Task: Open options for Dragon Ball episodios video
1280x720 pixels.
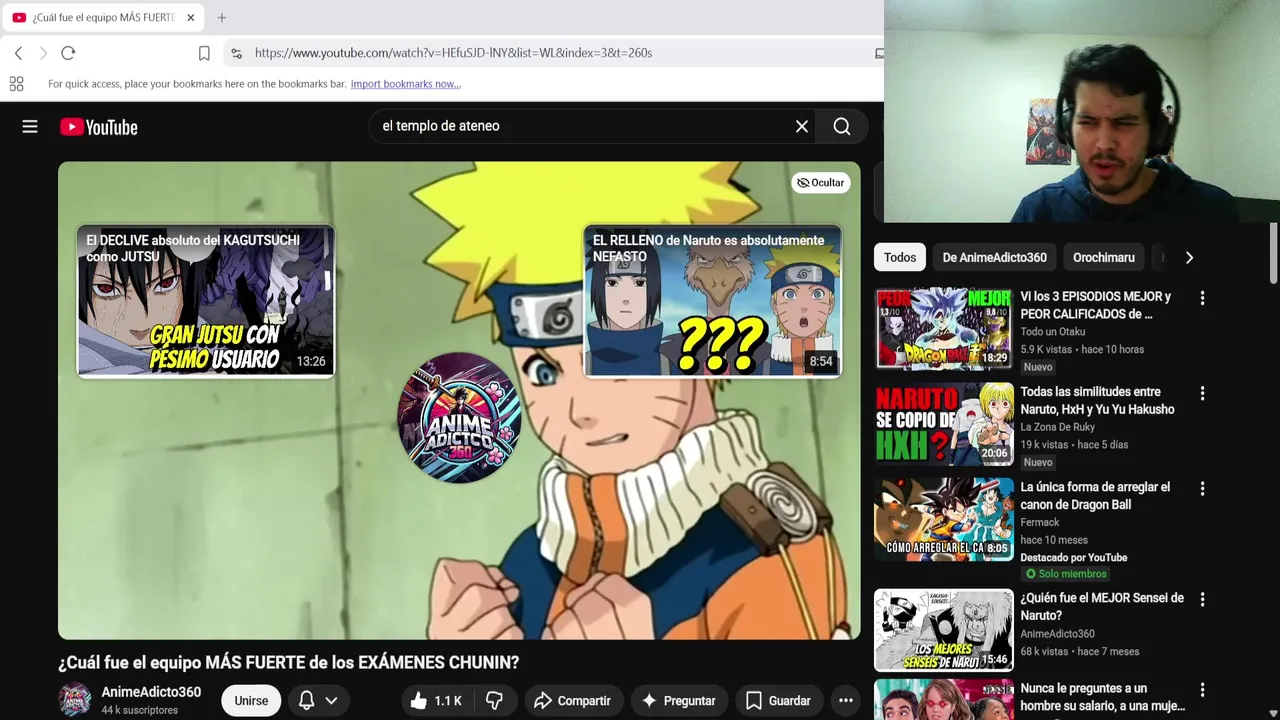Action: click(1202, 298)
